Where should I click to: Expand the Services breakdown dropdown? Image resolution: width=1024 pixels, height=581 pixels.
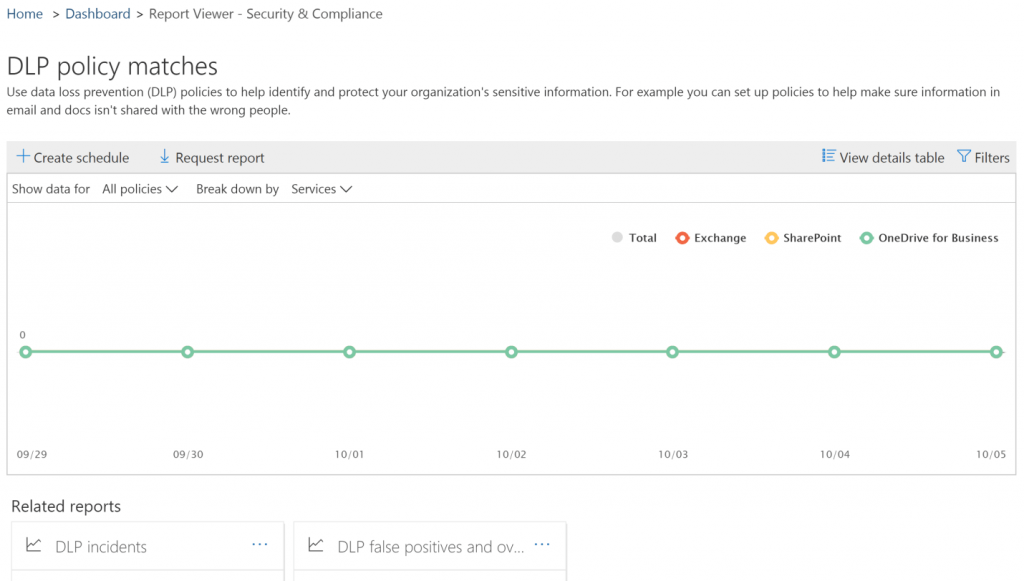pos(321,188)
